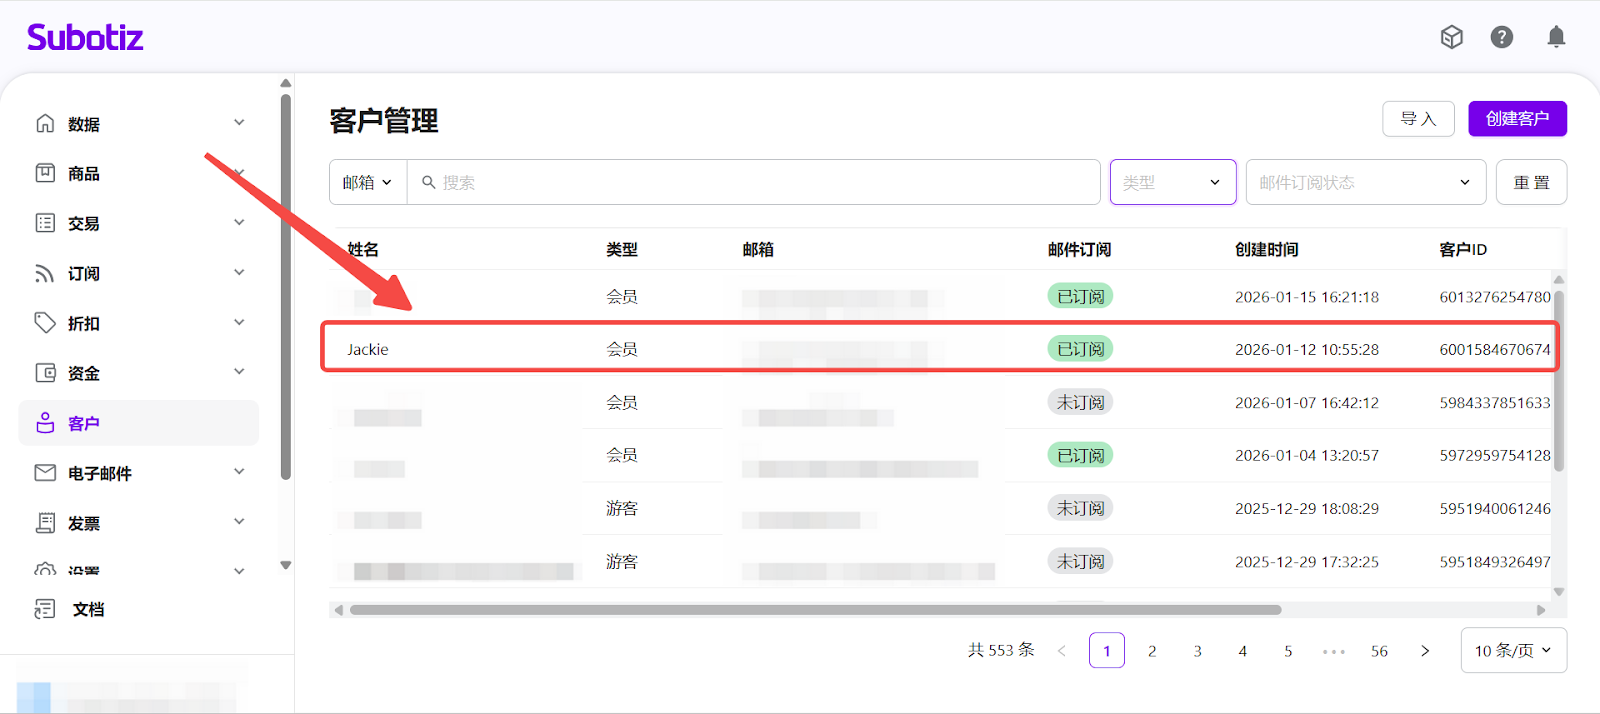
Task: Open 文档 from the sidebar
Action: point(88,609)
